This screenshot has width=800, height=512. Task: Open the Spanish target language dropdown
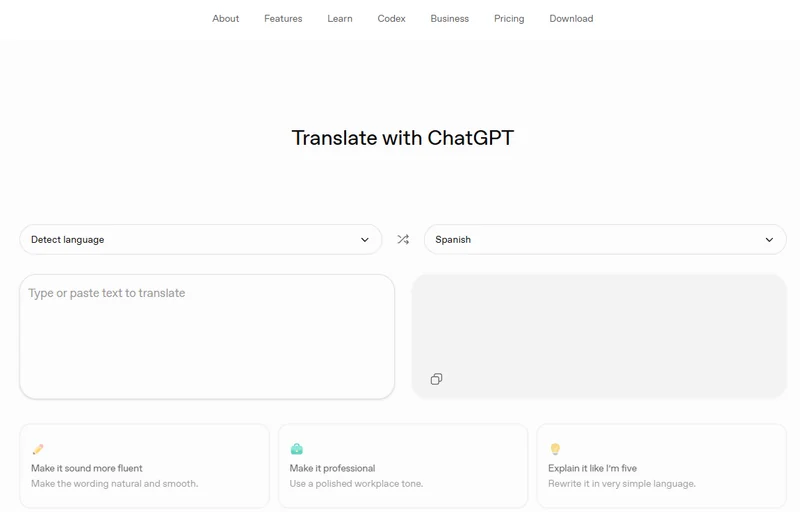605,240
